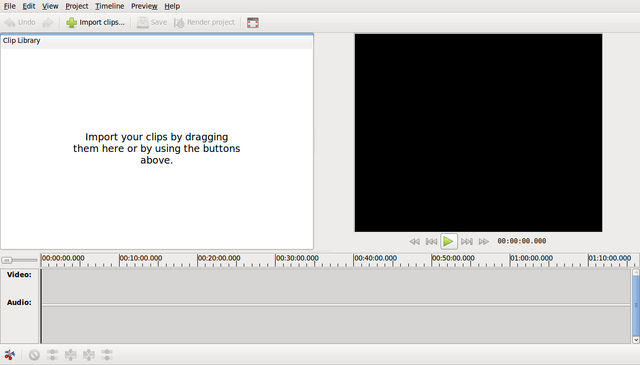The width and height of the screenshot is (640, 365).
Task: Click the 01:10:00.000 mark on the ruler
Action: point(610,258)
